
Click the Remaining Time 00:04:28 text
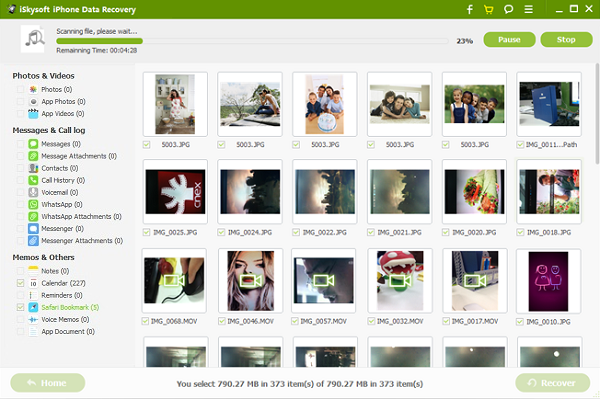pos(96,50)
